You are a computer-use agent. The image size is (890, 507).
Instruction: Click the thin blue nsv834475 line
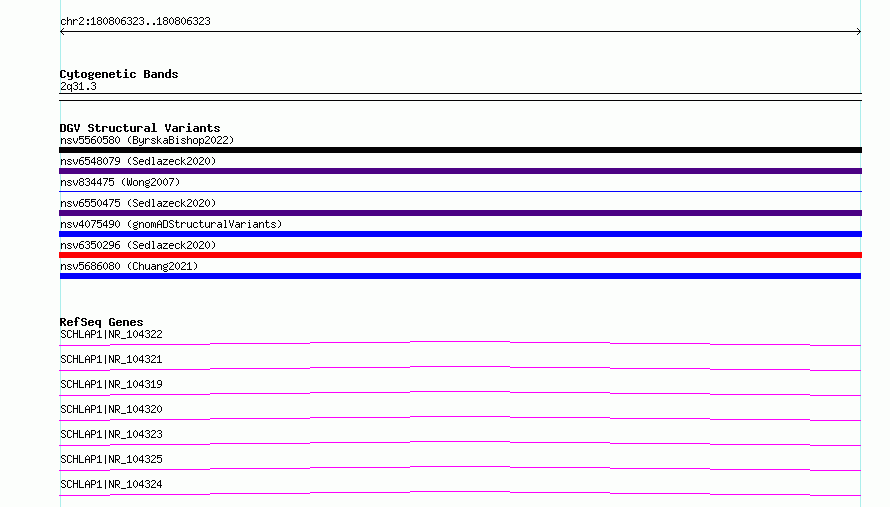pos(460,191)
